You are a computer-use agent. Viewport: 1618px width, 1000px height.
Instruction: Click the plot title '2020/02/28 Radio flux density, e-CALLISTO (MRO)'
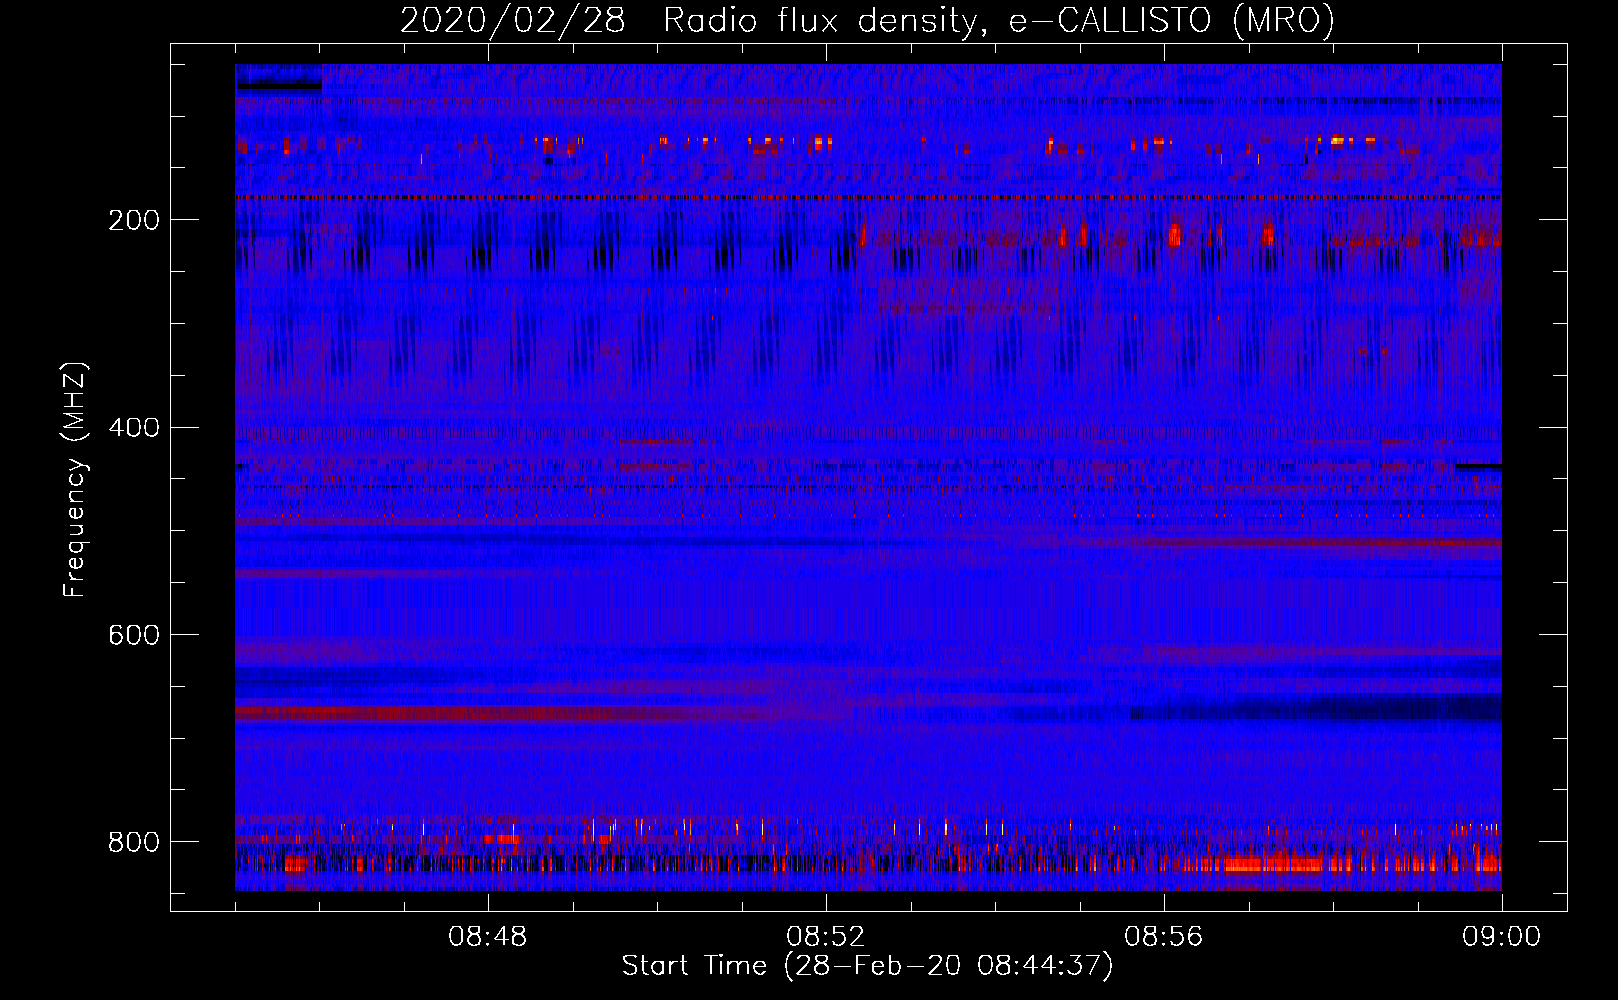[x=867, y=21]
